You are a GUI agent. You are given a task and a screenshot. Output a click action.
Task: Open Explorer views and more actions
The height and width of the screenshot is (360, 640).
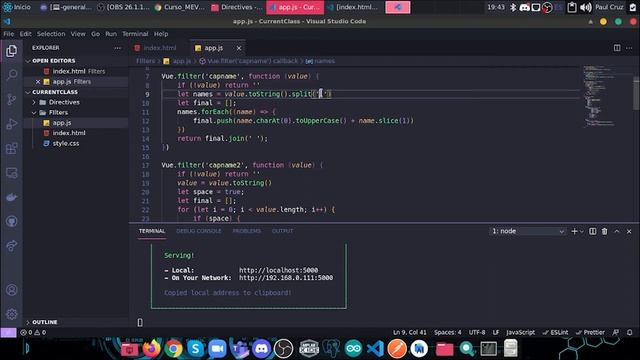click(x=118, y=48)
